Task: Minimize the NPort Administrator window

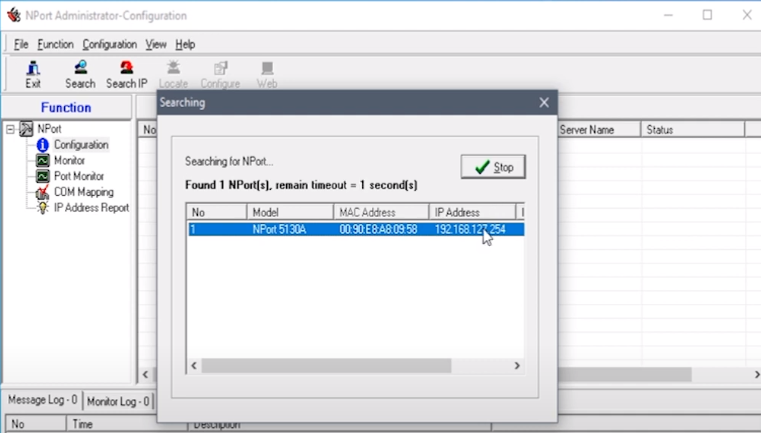Action: point(668,15)
